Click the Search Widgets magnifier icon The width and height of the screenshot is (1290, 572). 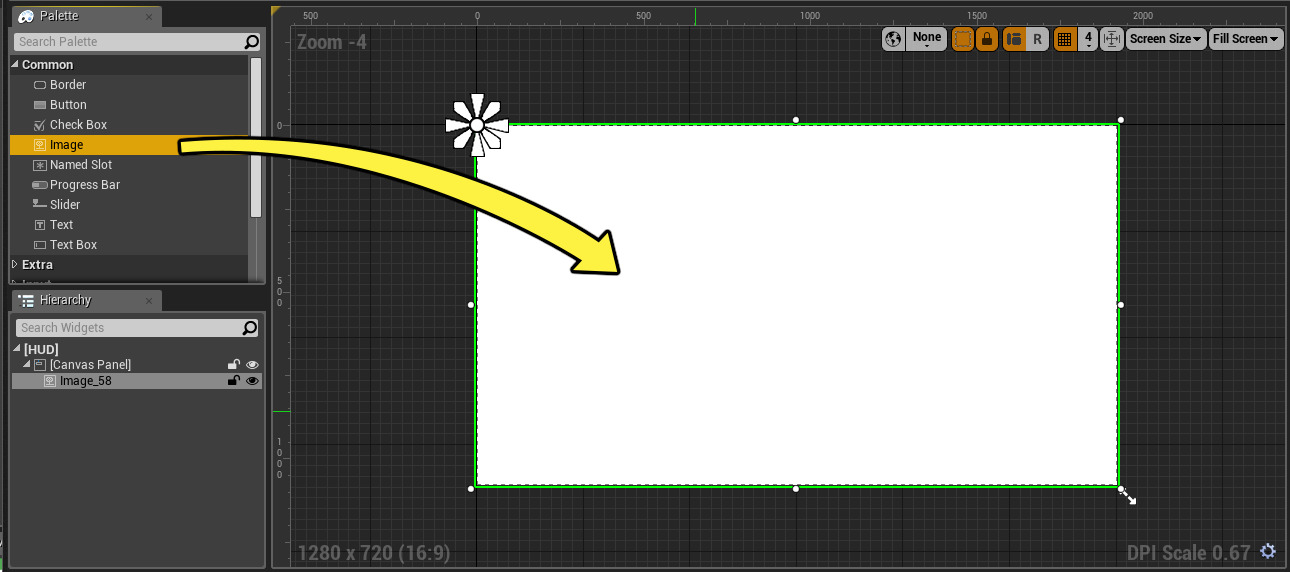(251, 328)
